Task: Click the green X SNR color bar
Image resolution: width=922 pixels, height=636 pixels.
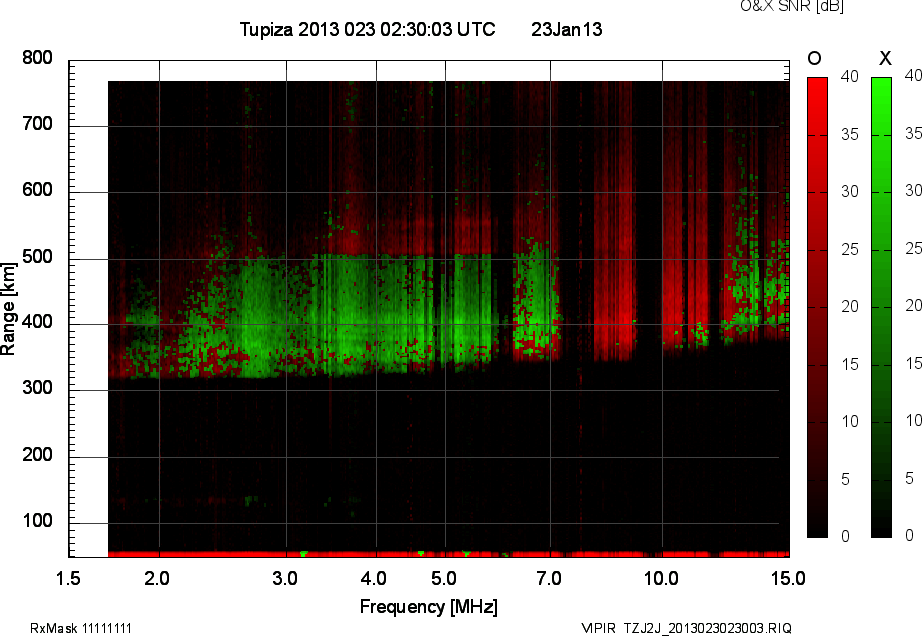Action: [x=881, y=307]
